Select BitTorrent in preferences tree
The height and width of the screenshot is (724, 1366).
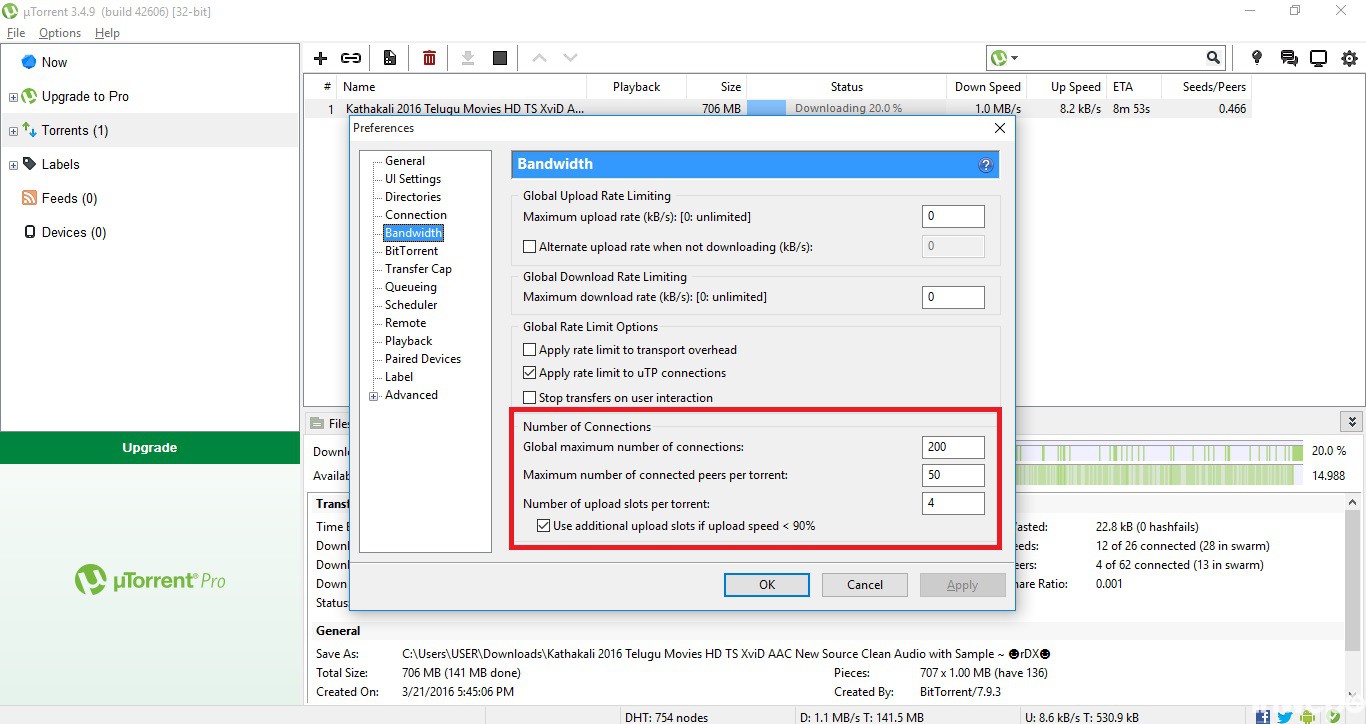pos(412,251)
